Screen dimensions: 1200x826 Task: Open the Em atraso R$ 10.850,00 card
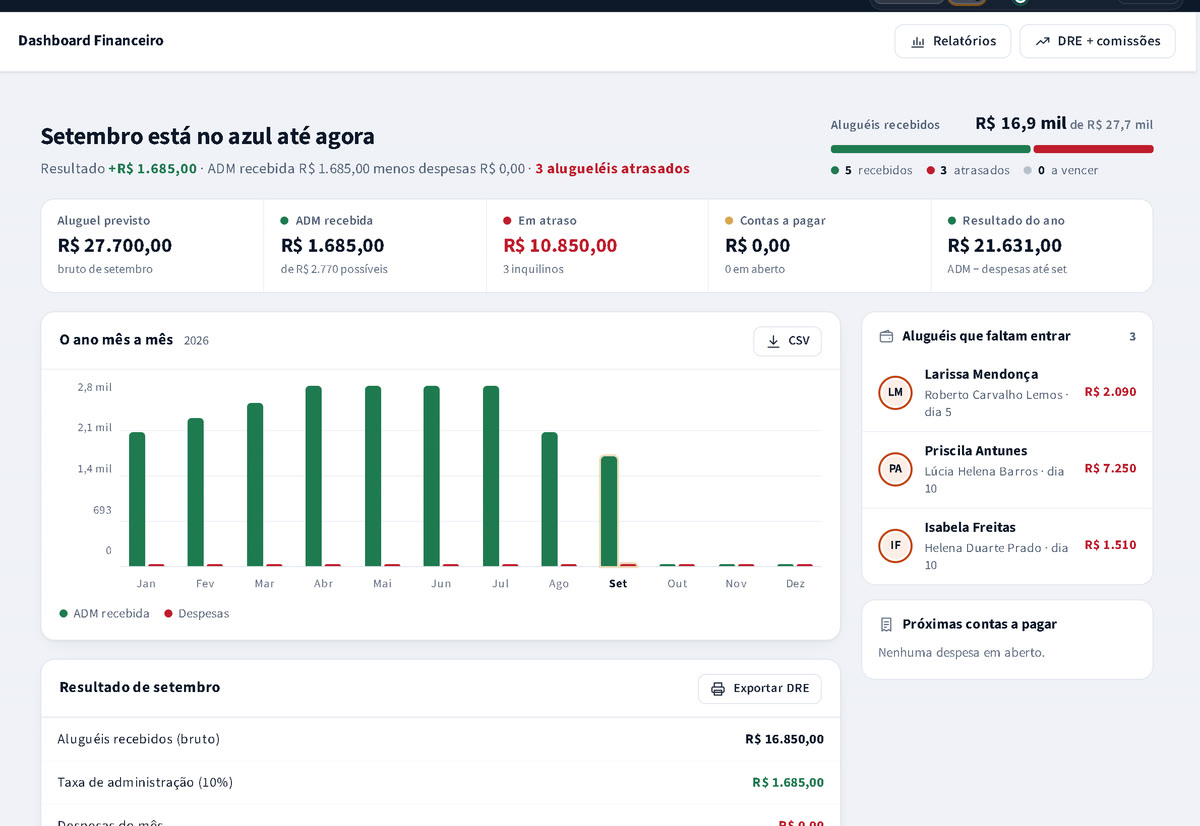tap(597, 246)
